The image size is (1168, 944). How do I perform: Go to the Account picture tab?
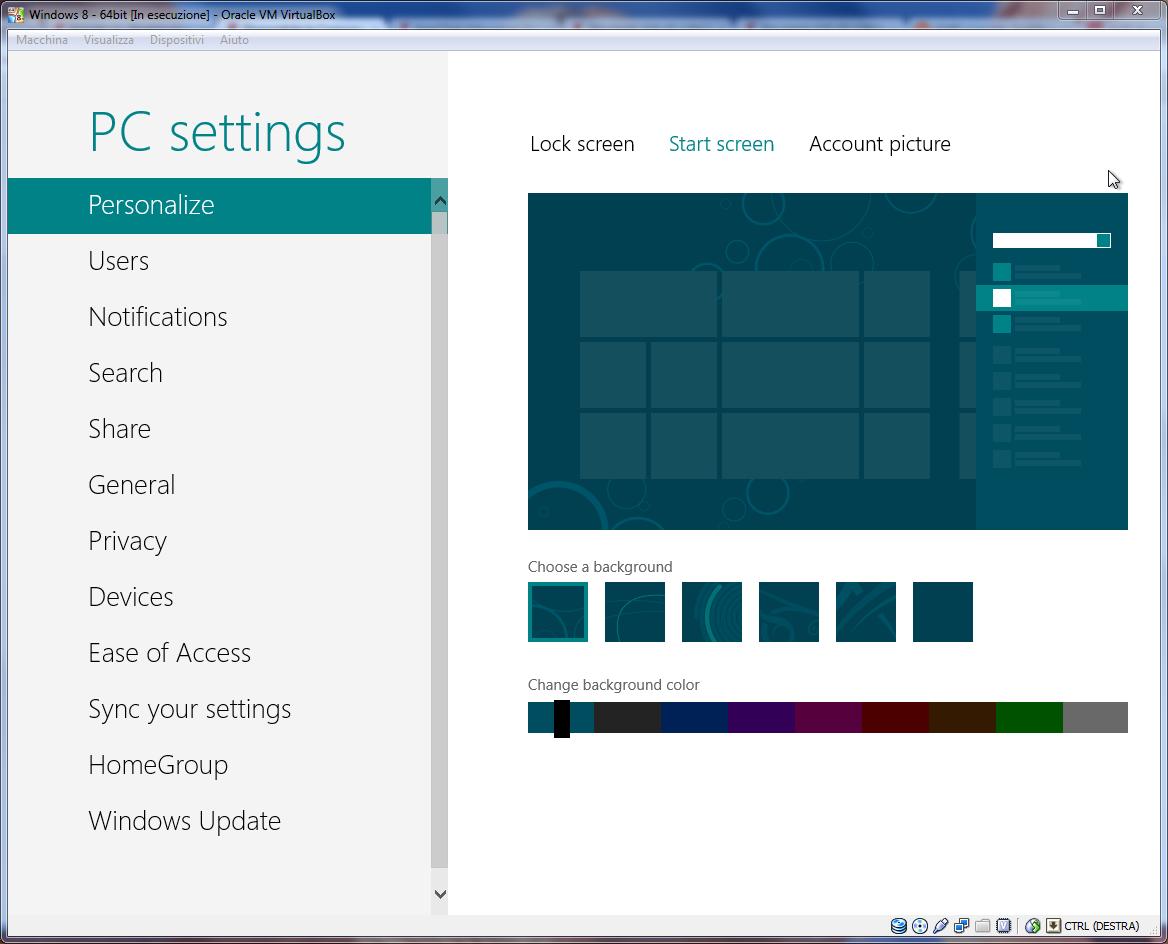880,144
